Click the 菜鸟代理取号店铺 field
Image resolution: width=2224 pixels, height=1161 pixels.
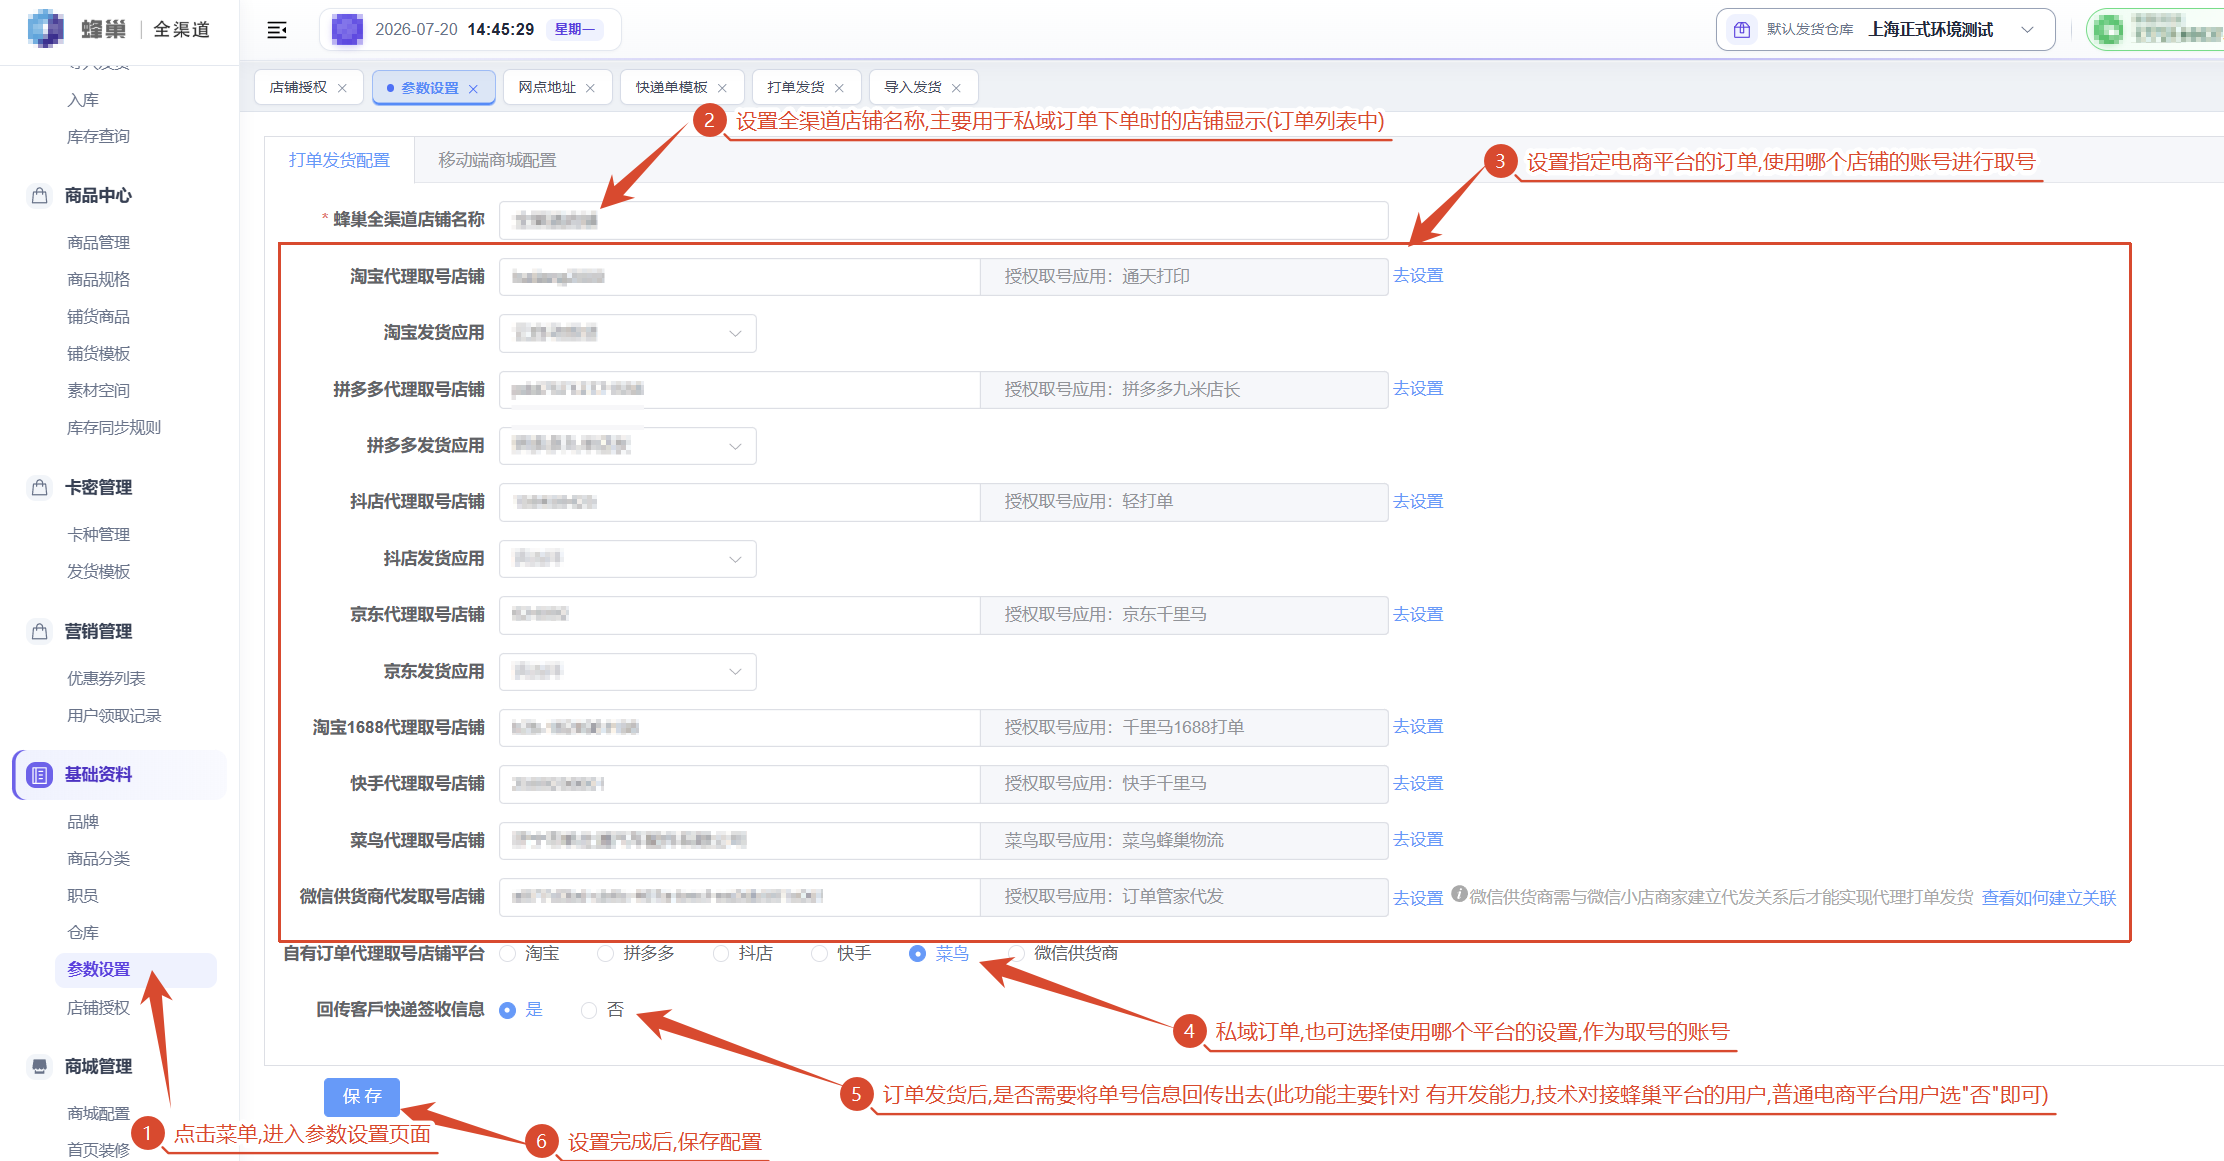739,841
